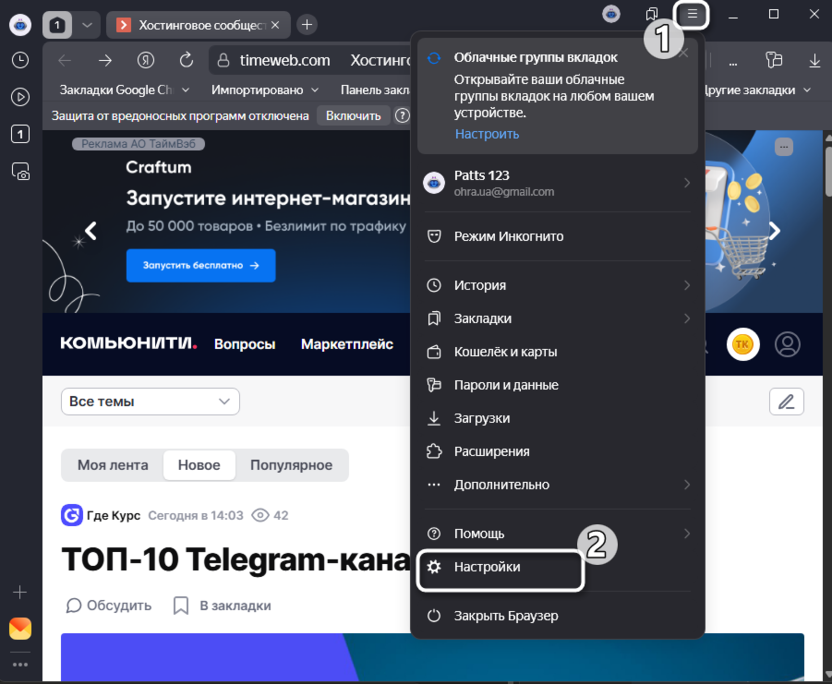
Task: Open the История submenu
Action: [557, 285]
